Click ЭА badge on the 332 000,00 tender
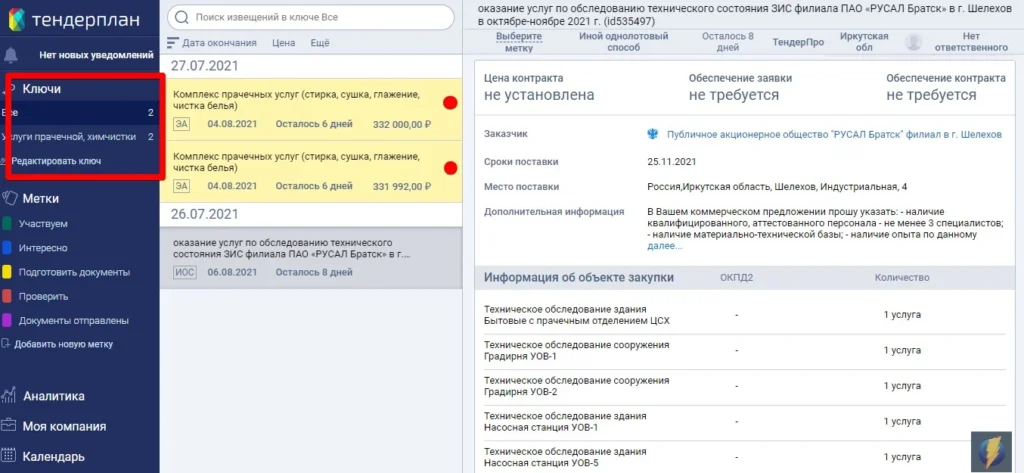Image resolution: width=1024 pixels, height=473 pixels. pyautogui.click(x=182, y=123)
